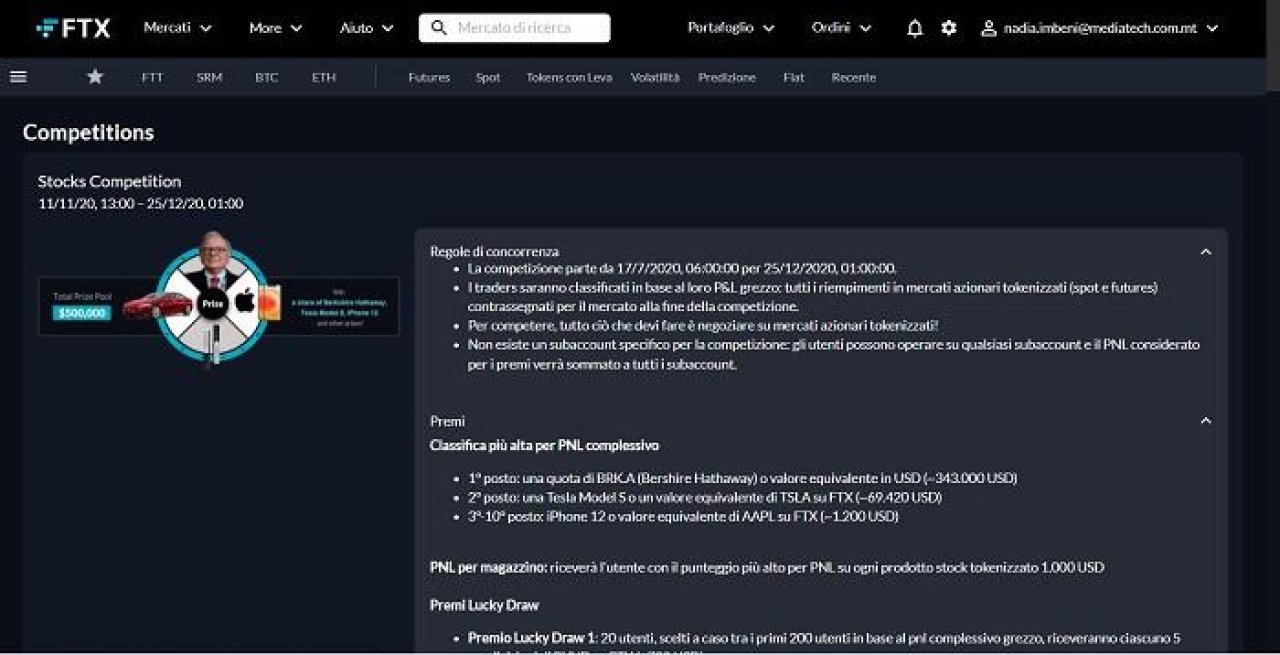Expand the More menu
The height and width of the screenshot is (655, 1280).
(x=276, y=28)
